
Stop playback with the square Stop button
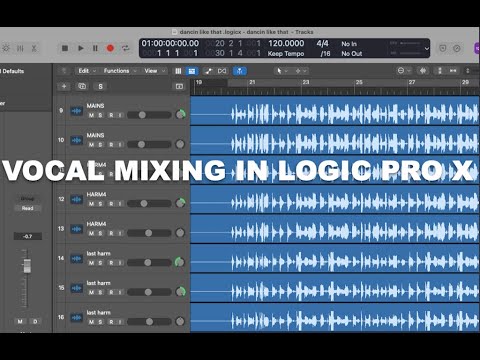point(65,48)
